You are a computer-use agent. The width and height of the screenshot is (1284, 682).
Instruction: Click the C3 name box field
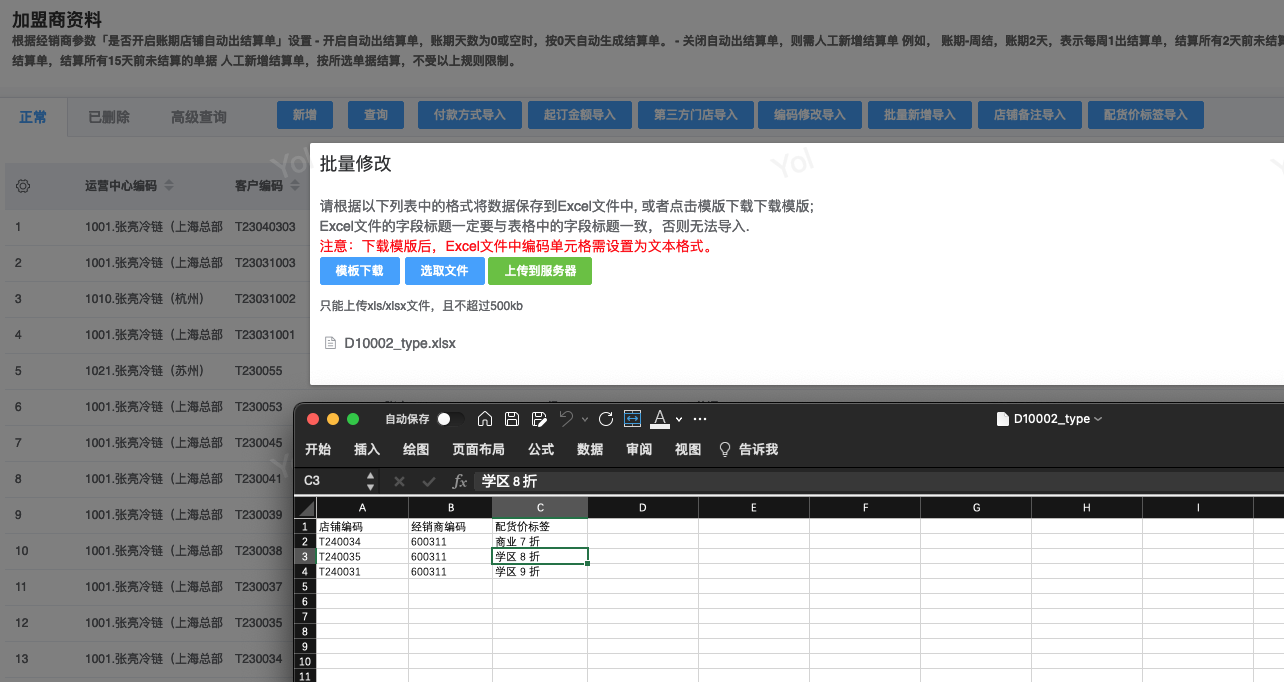tap(333, 481)
